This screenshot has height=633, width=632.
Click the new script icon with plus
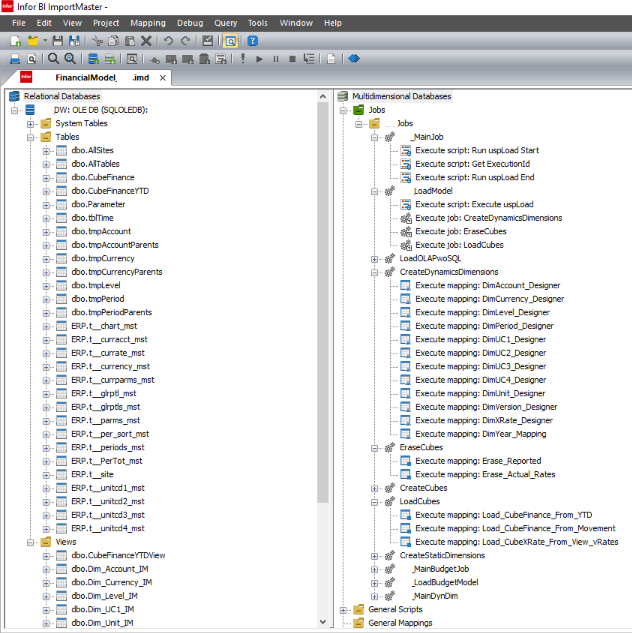click(x=221, y=59)
